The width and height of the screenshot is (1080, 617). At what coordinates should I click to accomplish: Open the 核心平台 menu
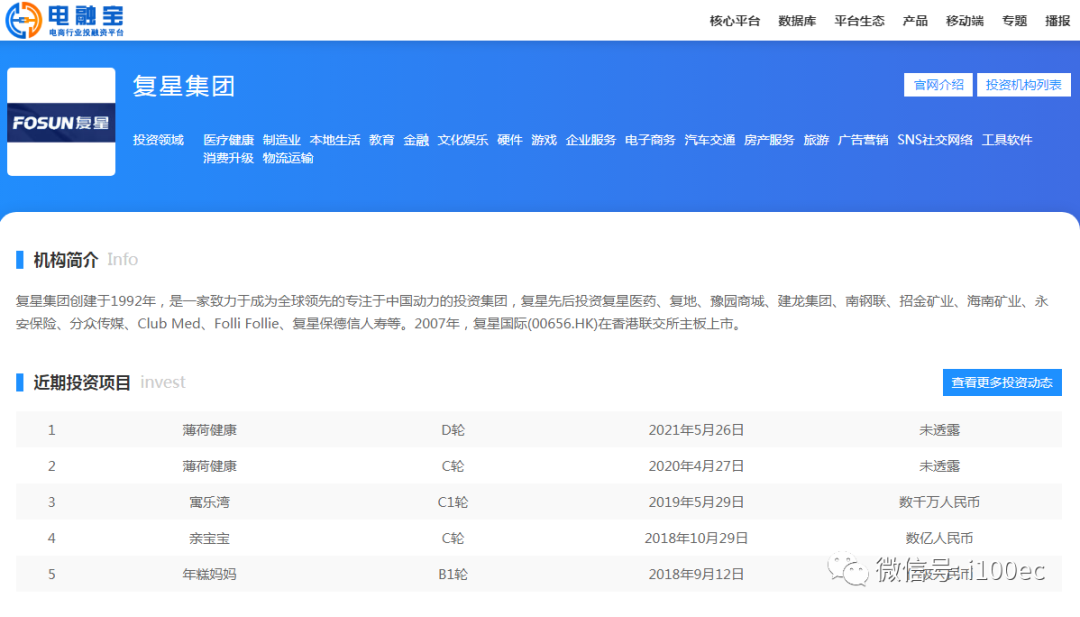click(x=735, y=21)
